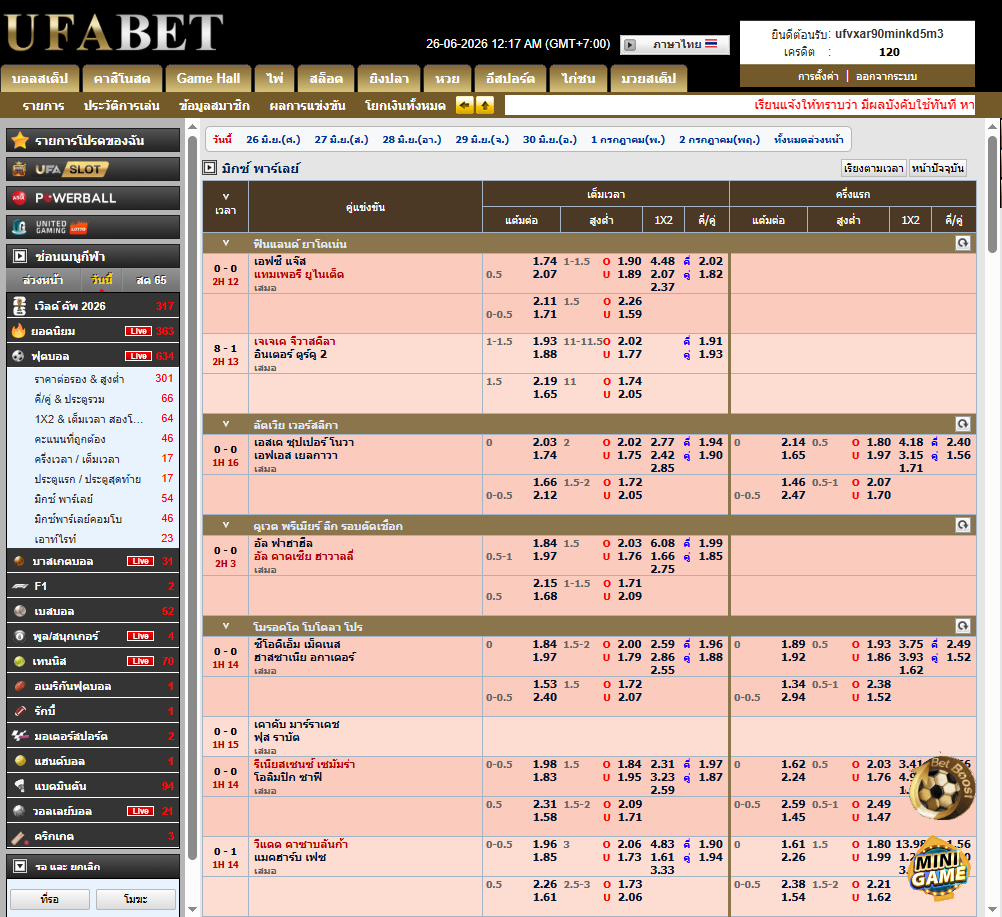Switch to the สด 65 live tab
The height and width of the screenshot is (917, 1002).
tap(151, 280)
